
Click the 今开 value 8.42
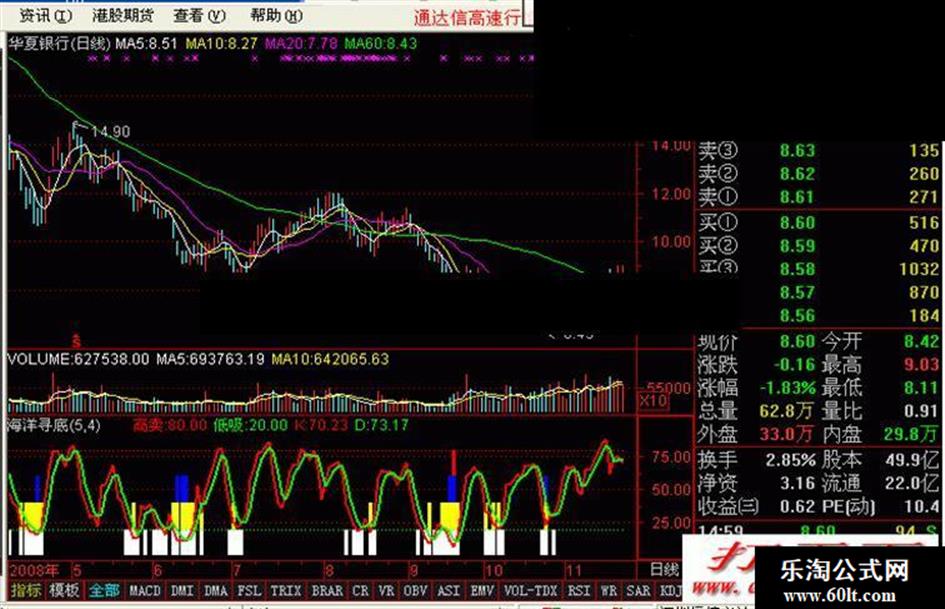coord(921,342)
